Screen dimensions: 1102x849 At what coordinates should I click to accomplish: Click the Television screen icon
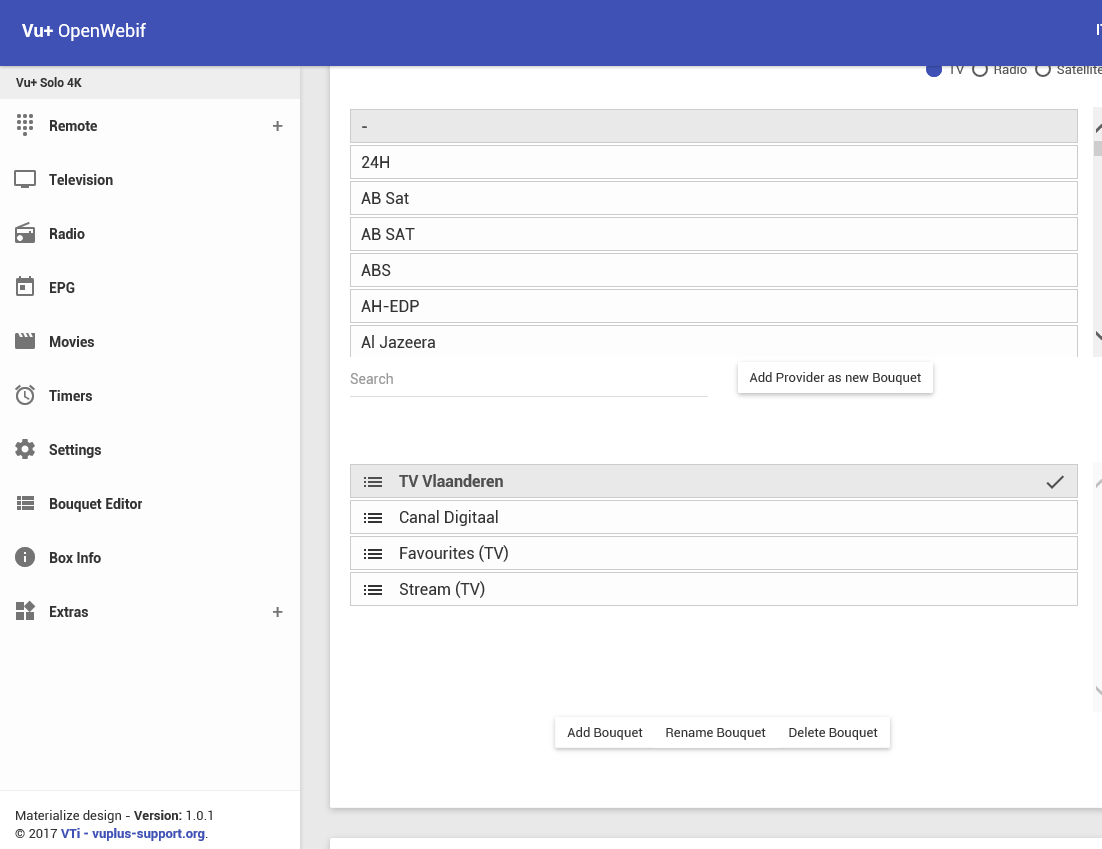25,180
